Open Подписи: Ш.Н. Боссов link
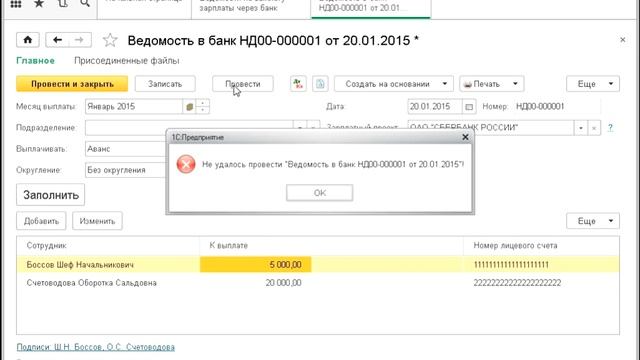 pos(96,347)
